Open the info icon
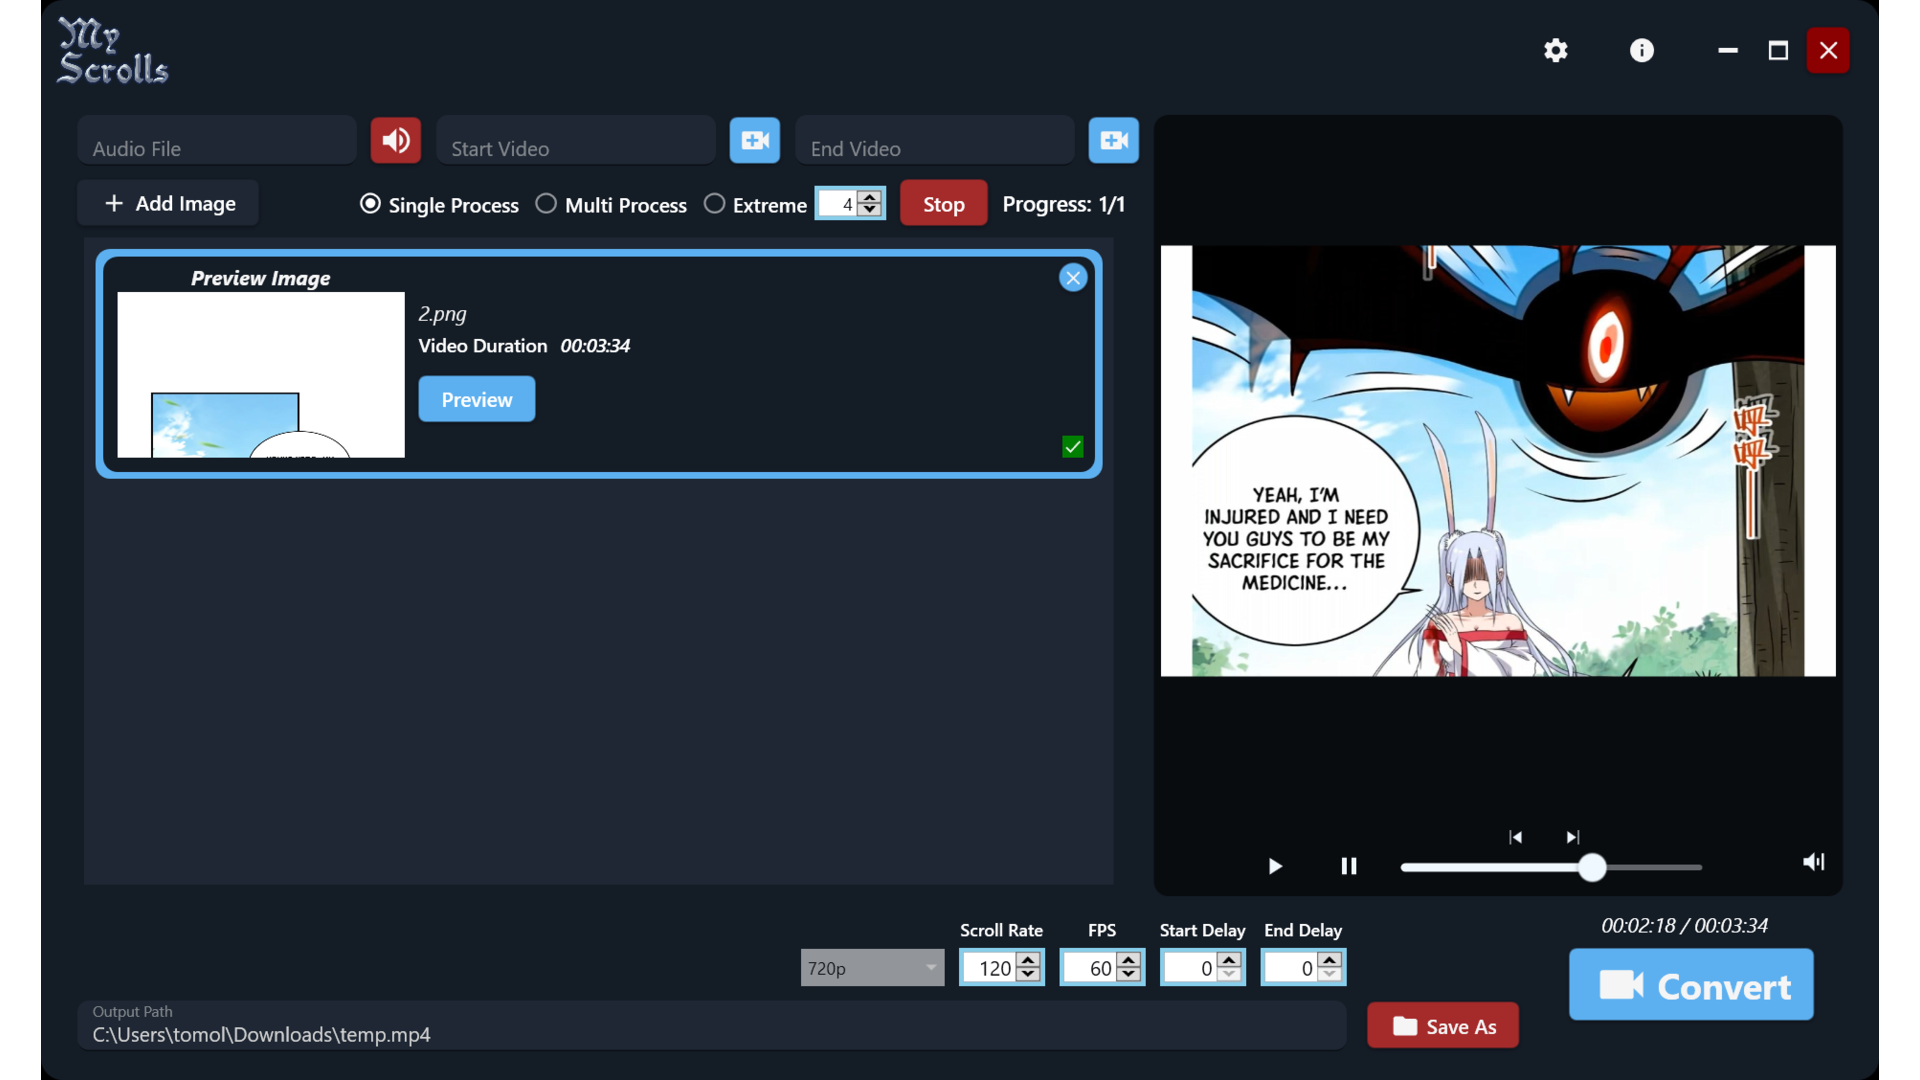The height and width of the screenshot is (1080, 1920). 1641,50
